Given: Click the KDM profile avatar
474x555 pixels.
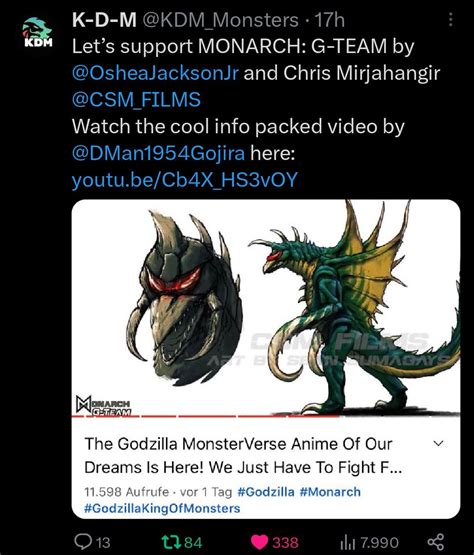Looking at the screenshot, I should tap(38, 33).
